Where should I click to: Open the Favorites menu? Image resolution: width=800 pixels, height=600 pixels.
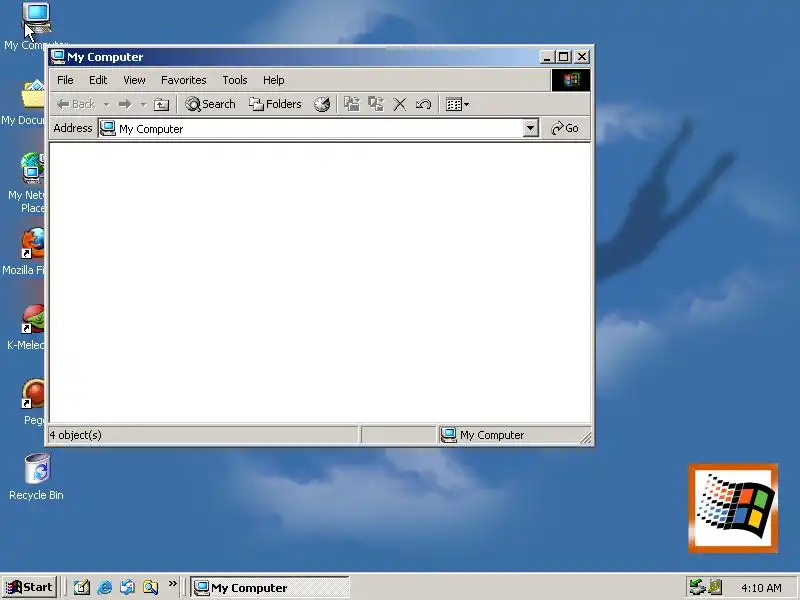(x=184, y=80)
